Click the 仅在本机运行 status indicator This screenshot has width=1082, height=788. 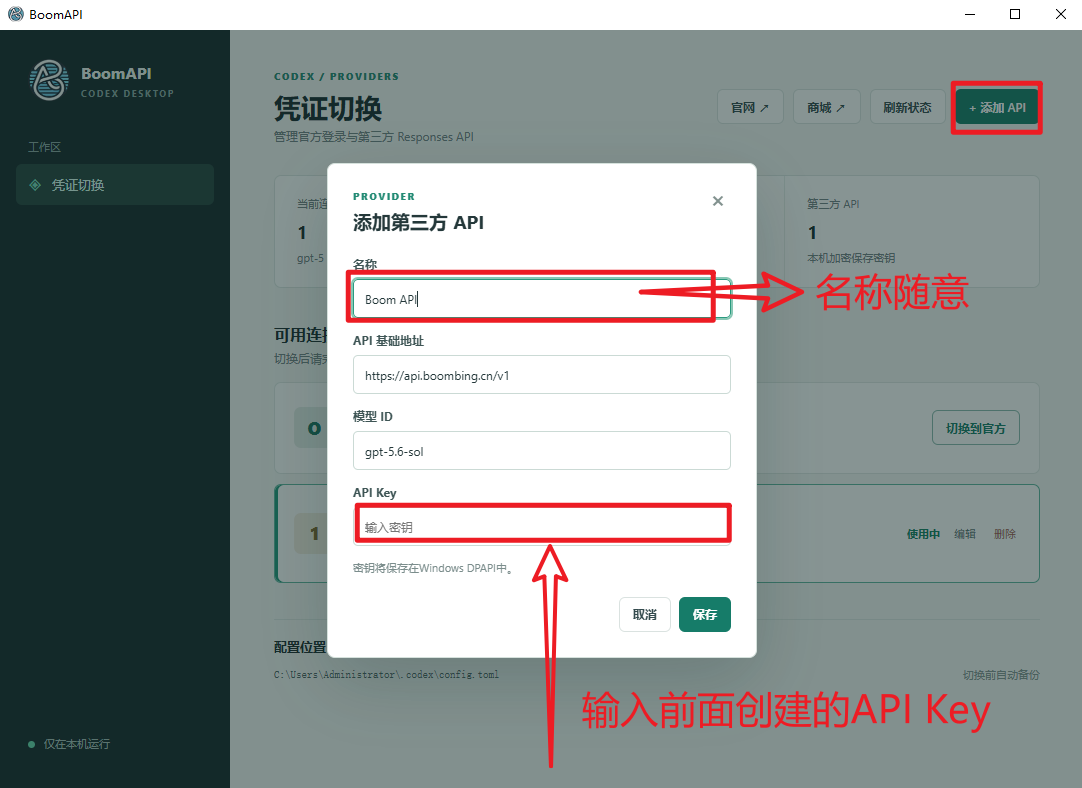pyautogui.click(x=69, y=744)
